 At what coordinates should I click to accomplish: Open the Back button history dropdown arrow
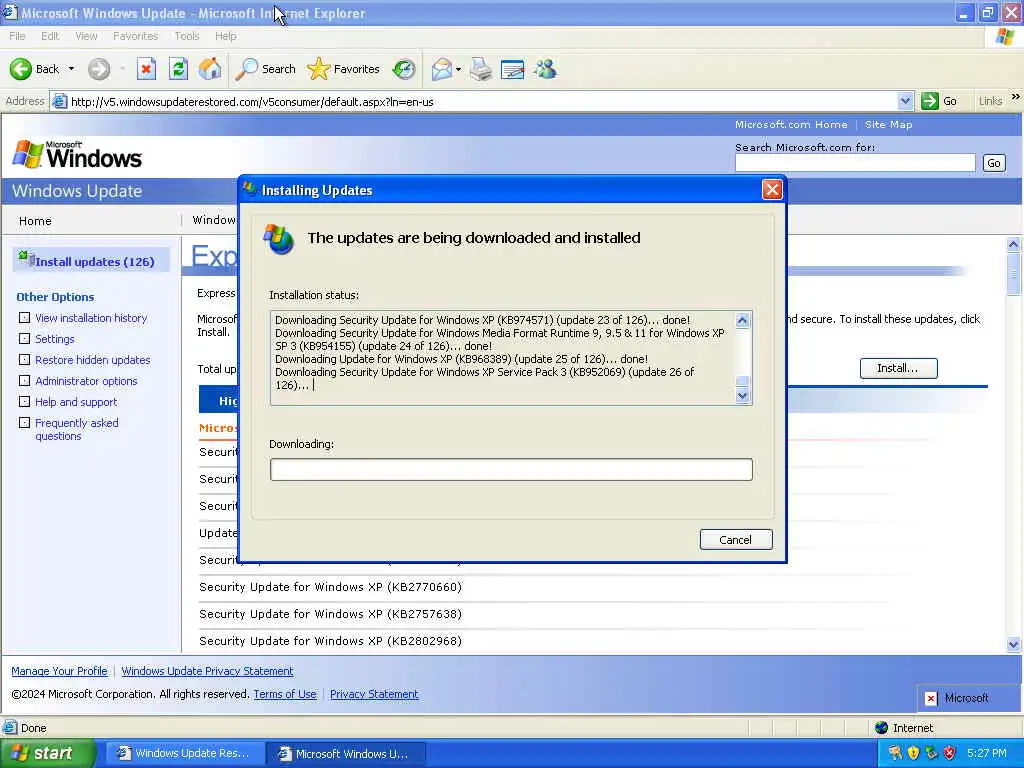tap(71, 69)
